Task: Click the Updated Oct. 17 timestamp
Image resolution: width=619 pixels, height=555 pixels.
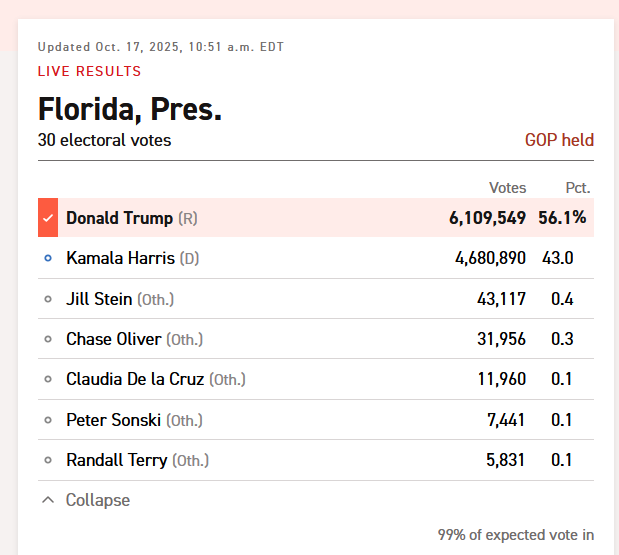Action: [x=161, y=47]
